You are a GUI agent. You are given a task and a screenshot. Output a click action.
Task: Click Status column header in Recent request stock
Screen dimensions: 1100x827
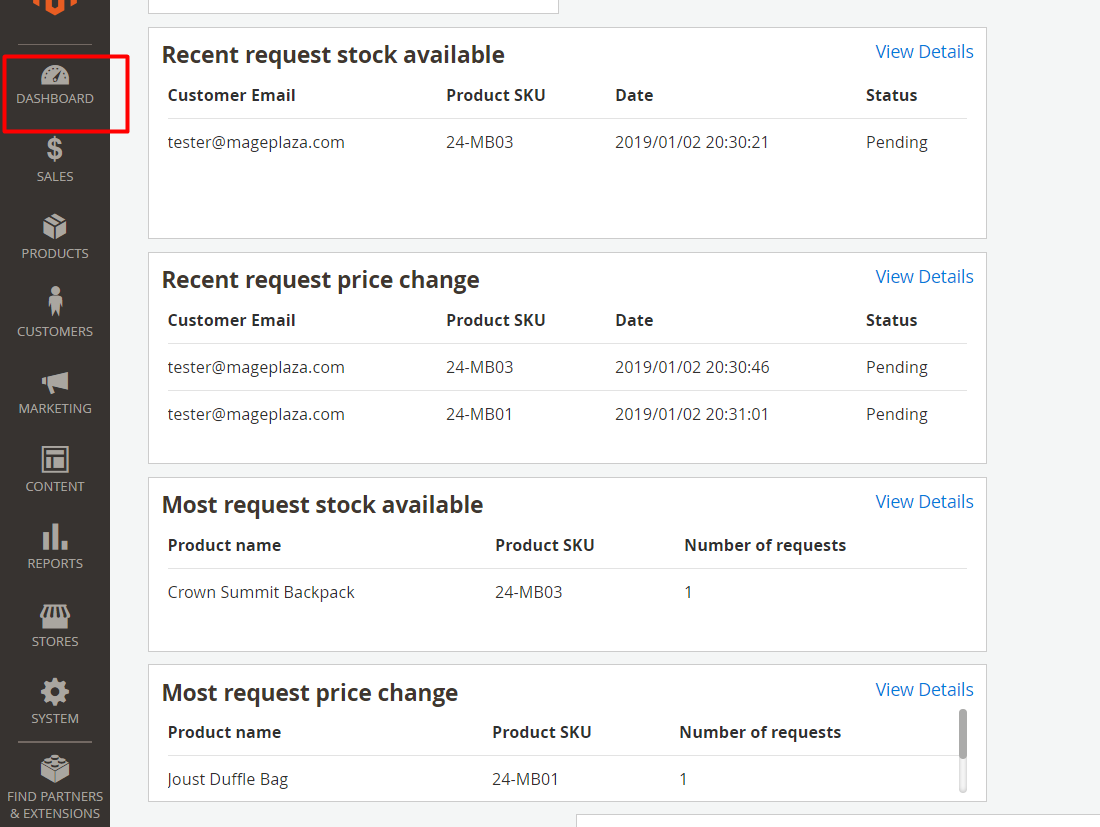click(x=891, y=95)
